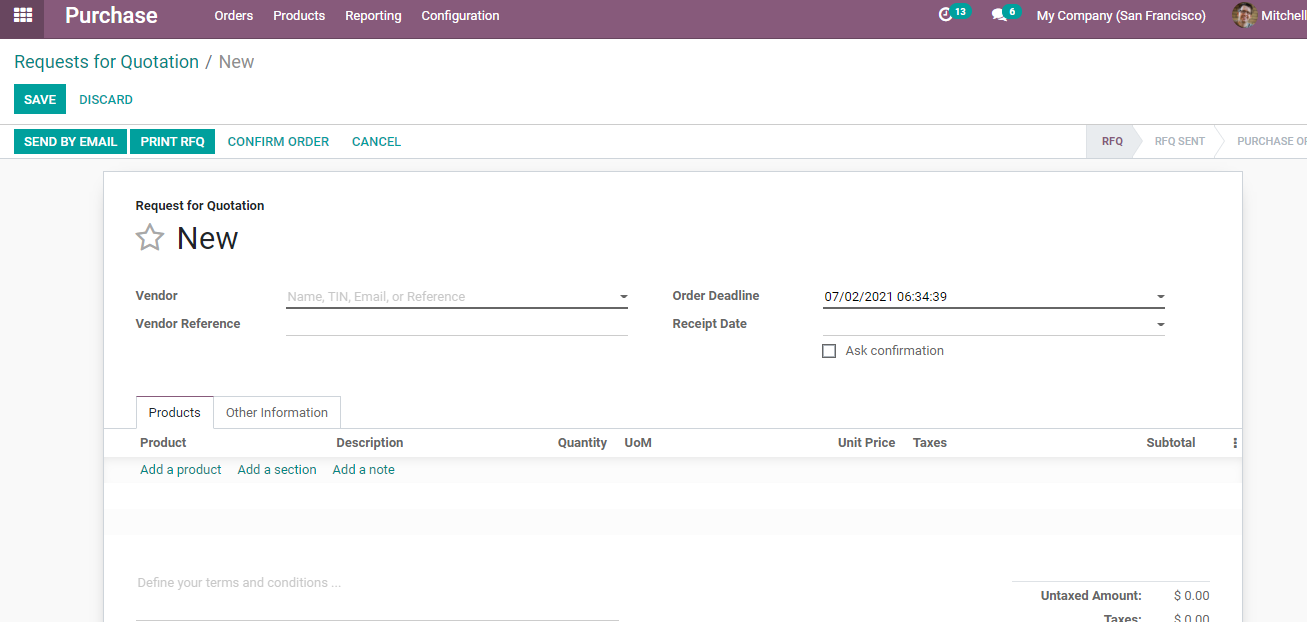Click the Save button
This screenshot has height=622, width=1307.
pos(40,100)
